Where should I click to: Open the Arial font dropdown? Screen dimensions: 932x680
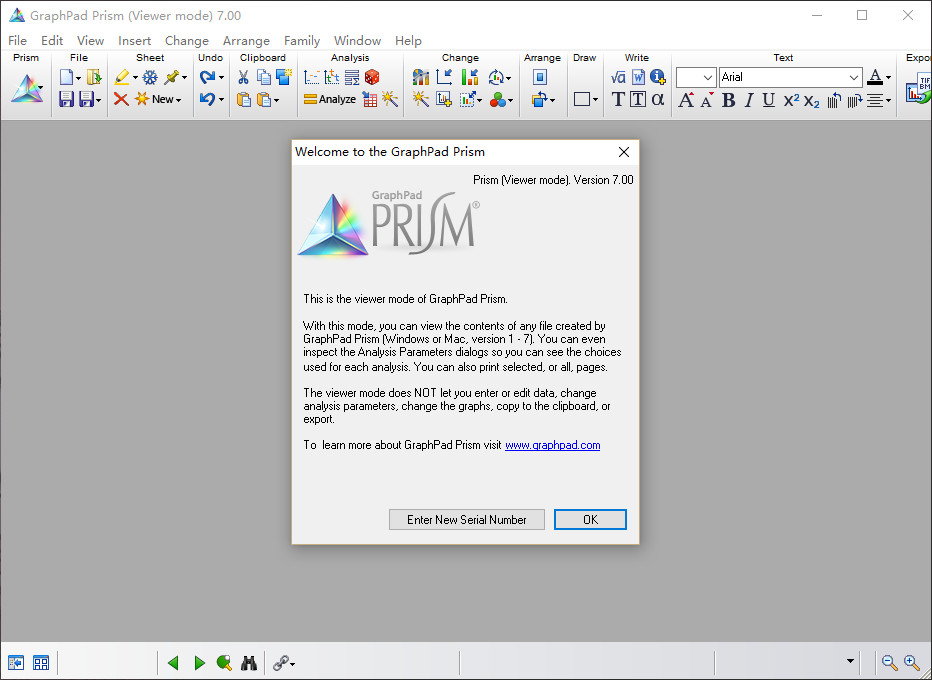click(853, 77)
